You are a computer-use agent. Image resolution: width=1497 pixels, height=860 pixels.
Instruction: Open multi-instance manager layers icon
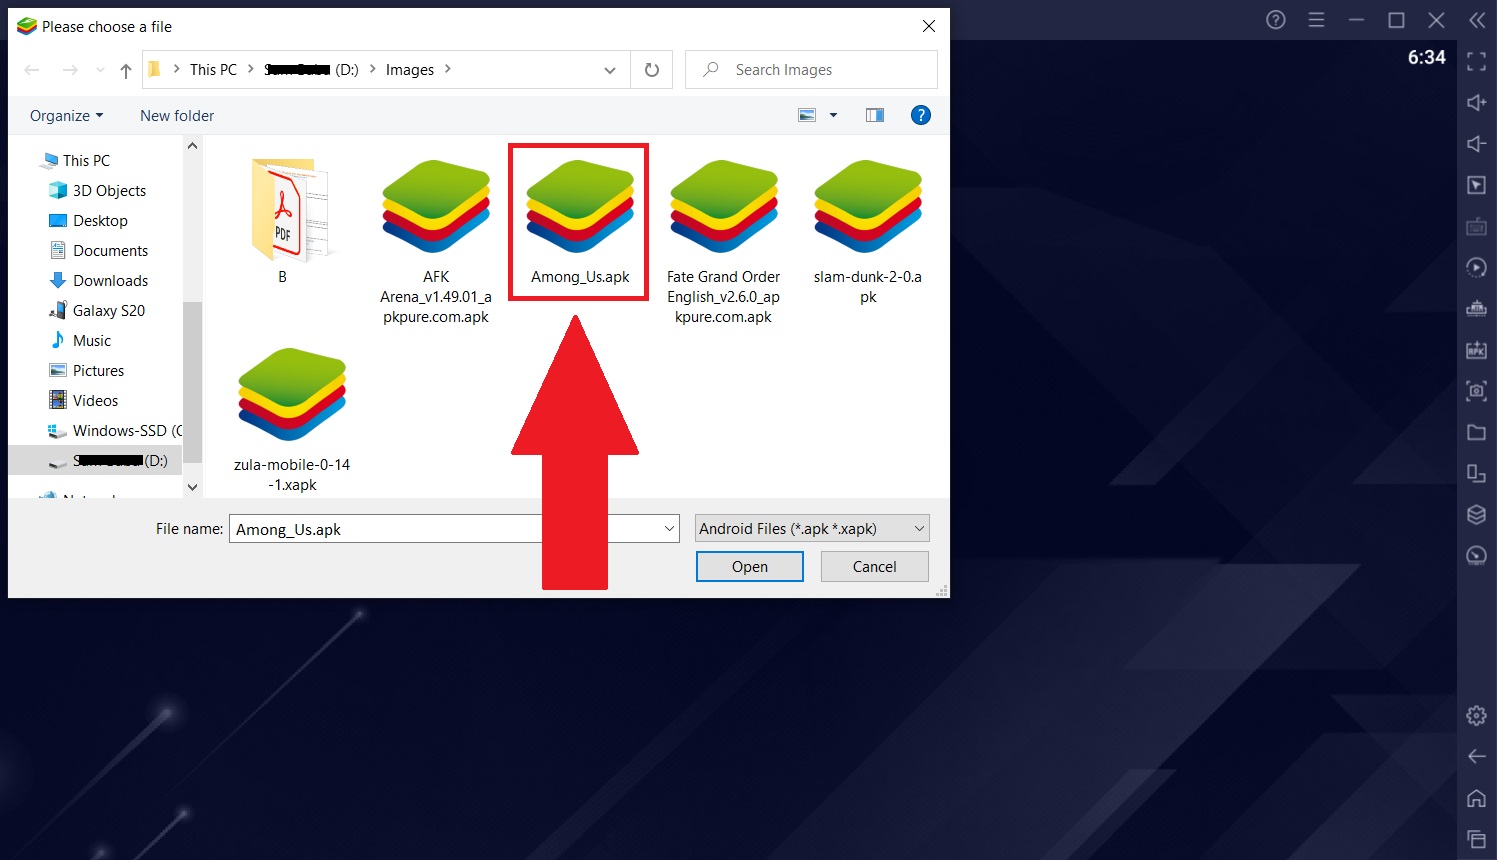pos(1476,515)
